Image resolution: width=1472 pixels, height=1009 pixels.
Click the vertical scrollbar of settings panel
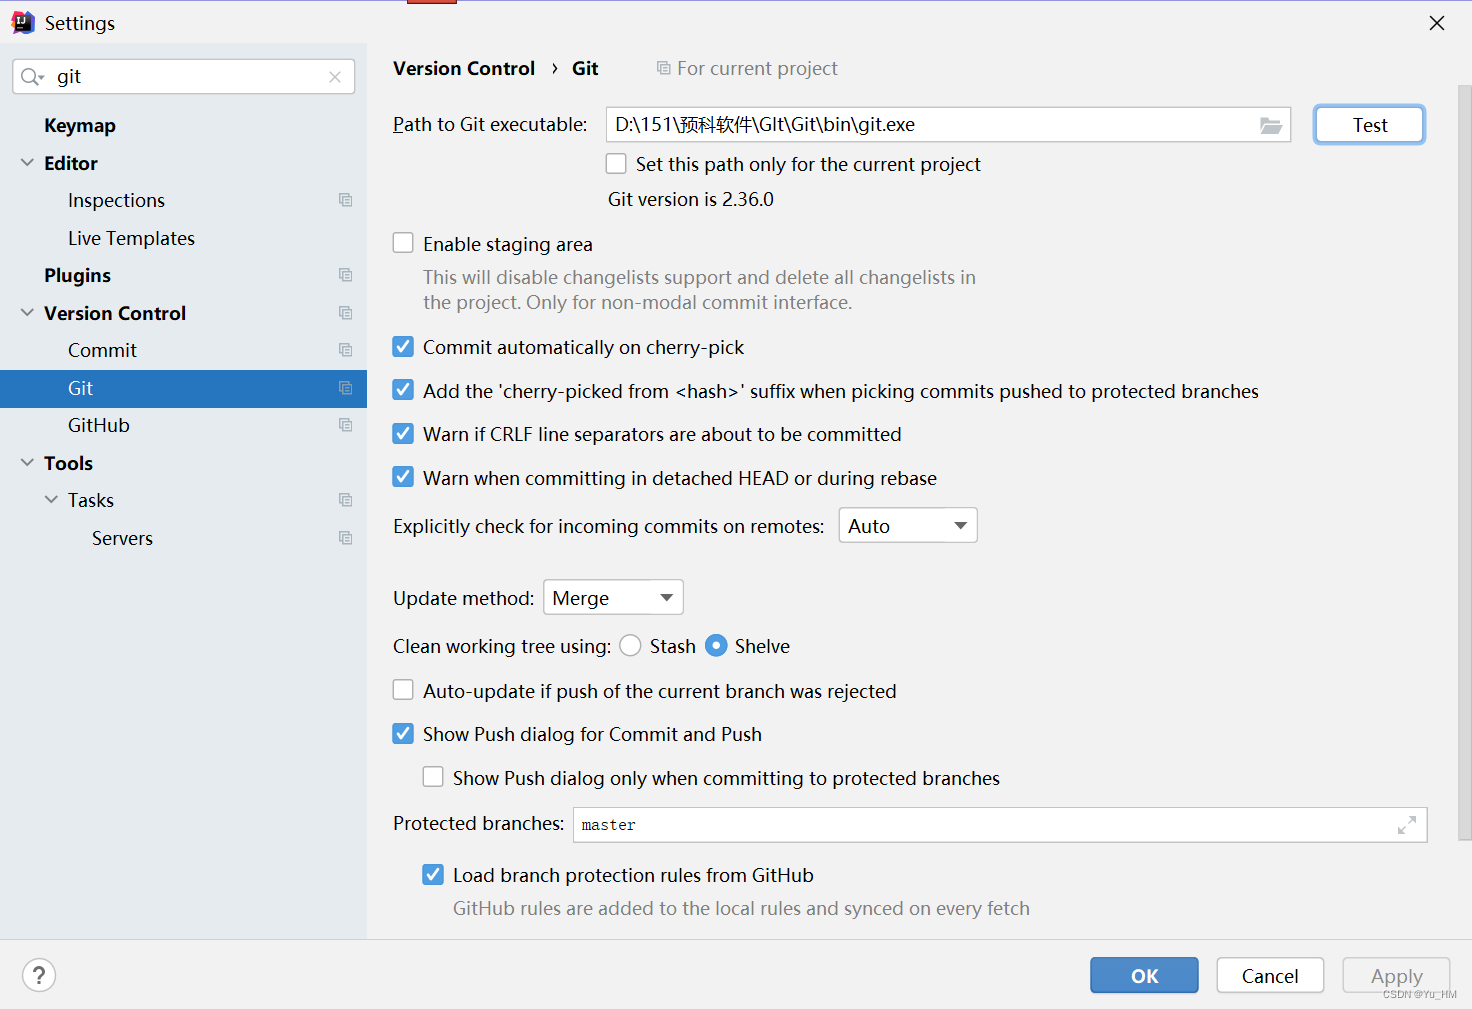point(1465,462)
